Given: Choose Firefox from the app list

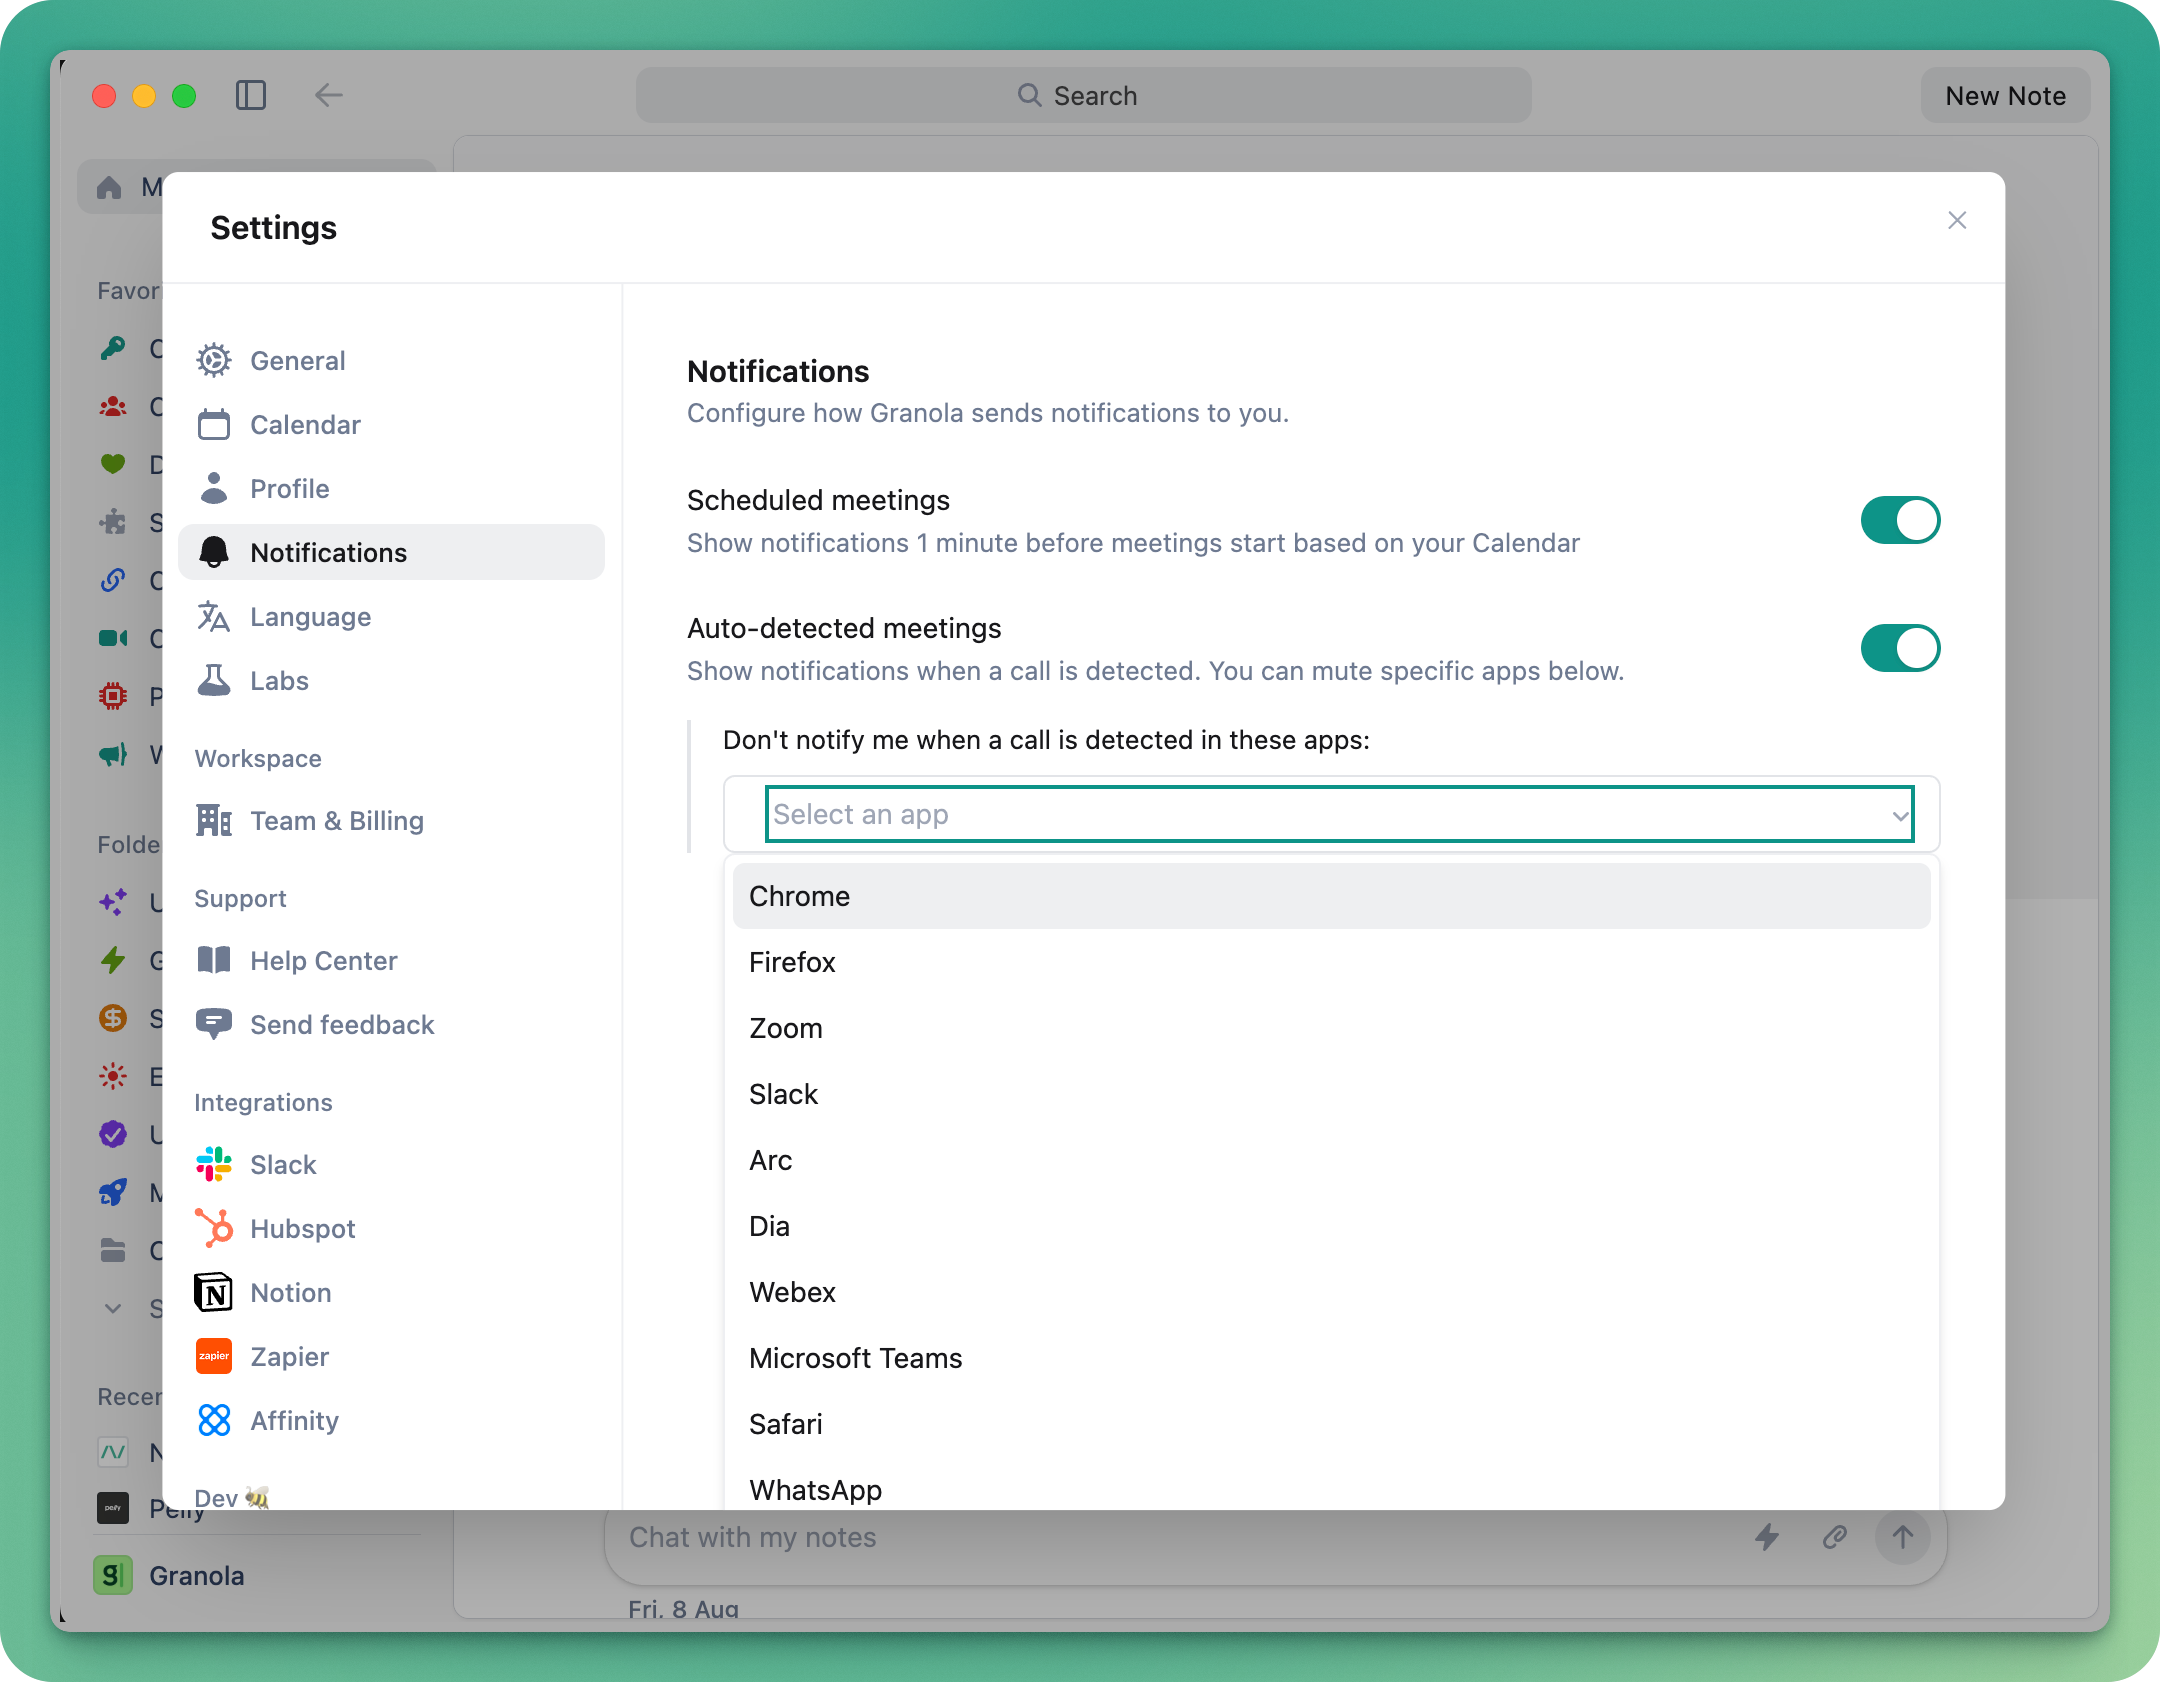Looking at the screenshot, I should point(1331,962).
